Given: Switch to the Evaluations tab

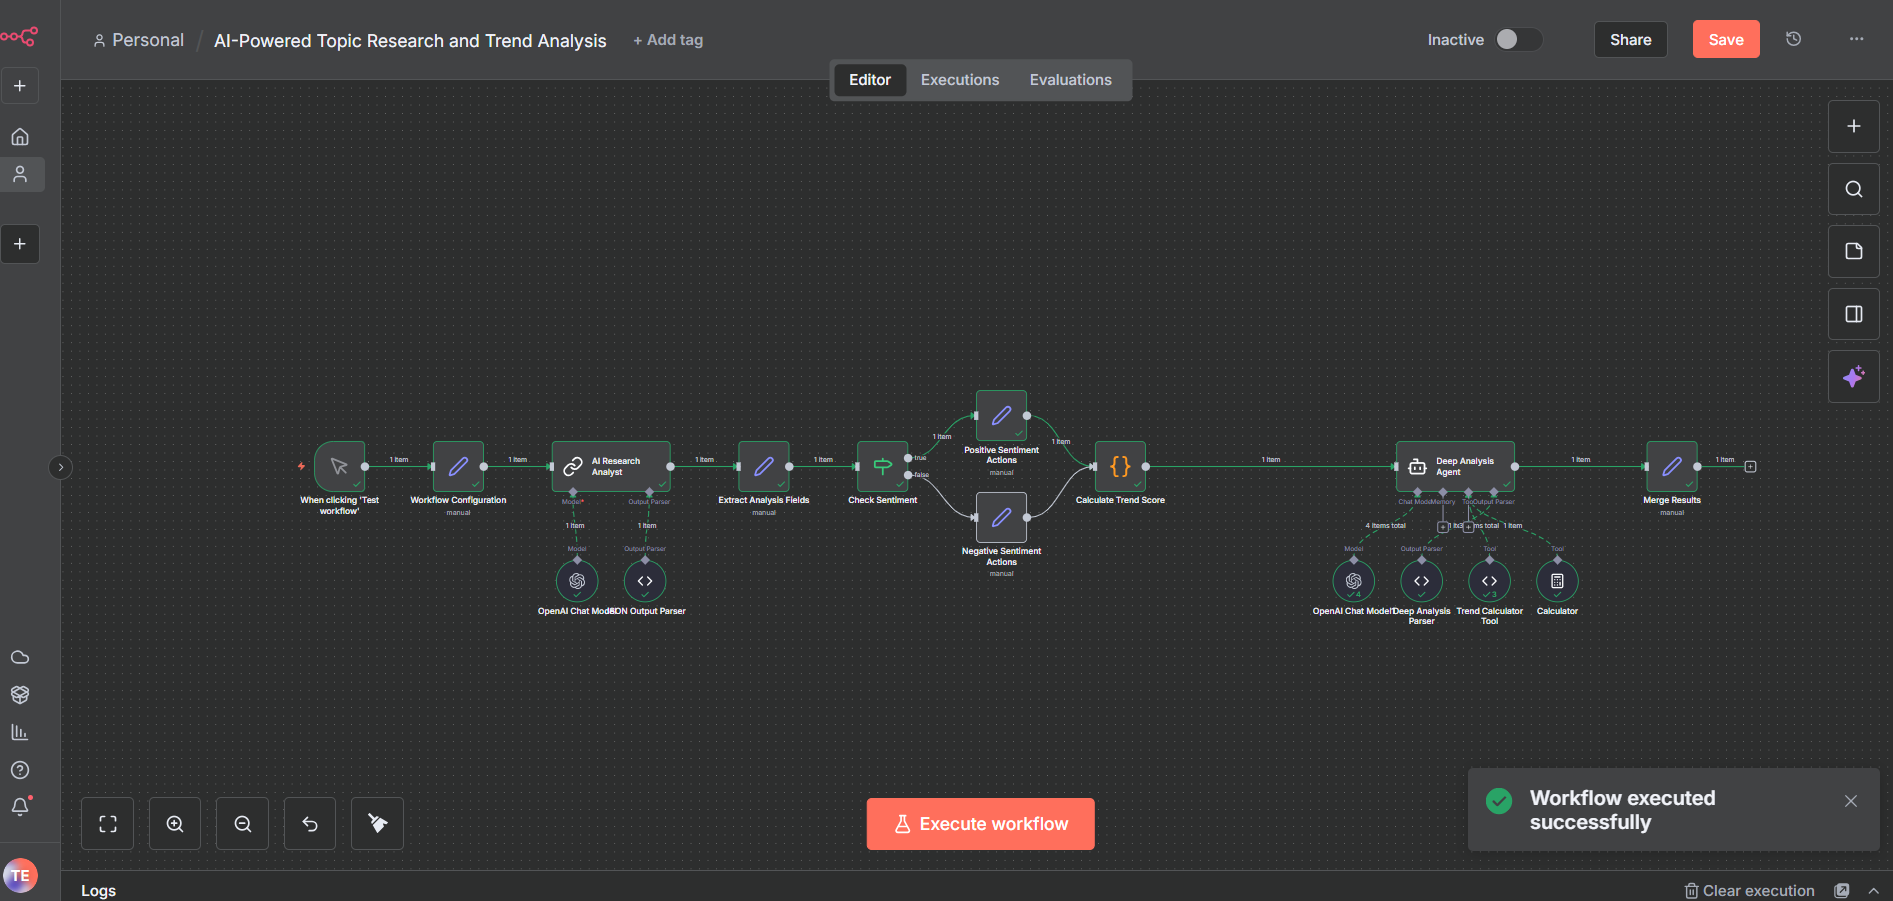Looking at the screenshot, I should pyautogui.click(x=1070, y=79).
